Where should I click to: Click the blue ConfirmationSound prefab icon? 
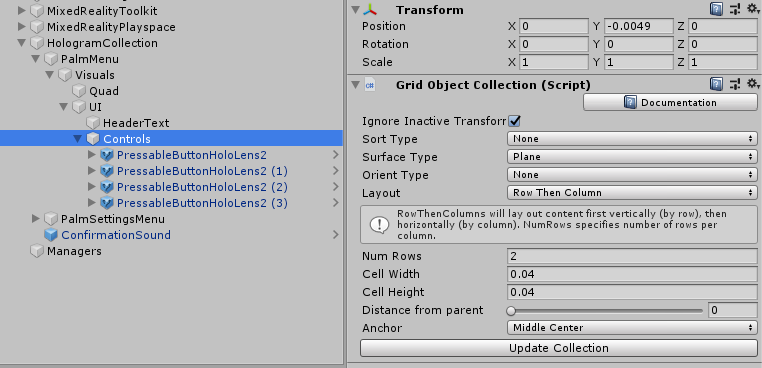[x=51, y=235]
